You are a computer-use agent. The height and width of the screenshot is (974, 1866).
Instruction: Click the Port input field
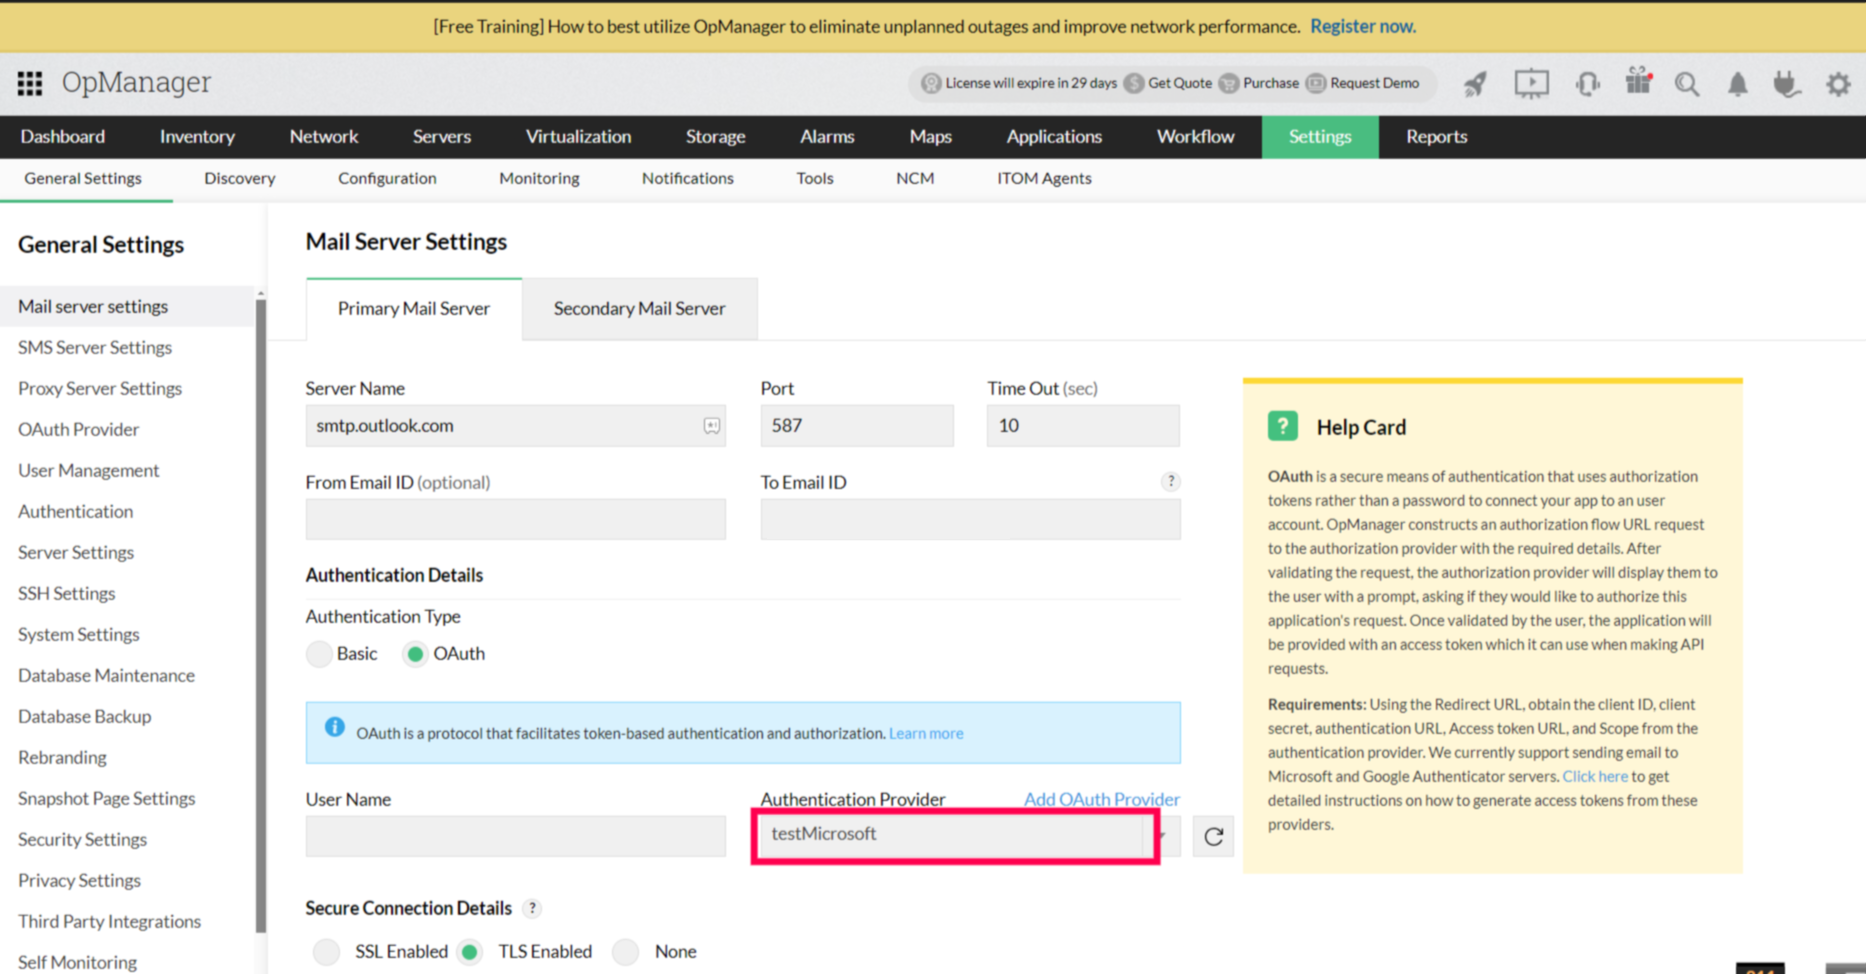point(857,426)
